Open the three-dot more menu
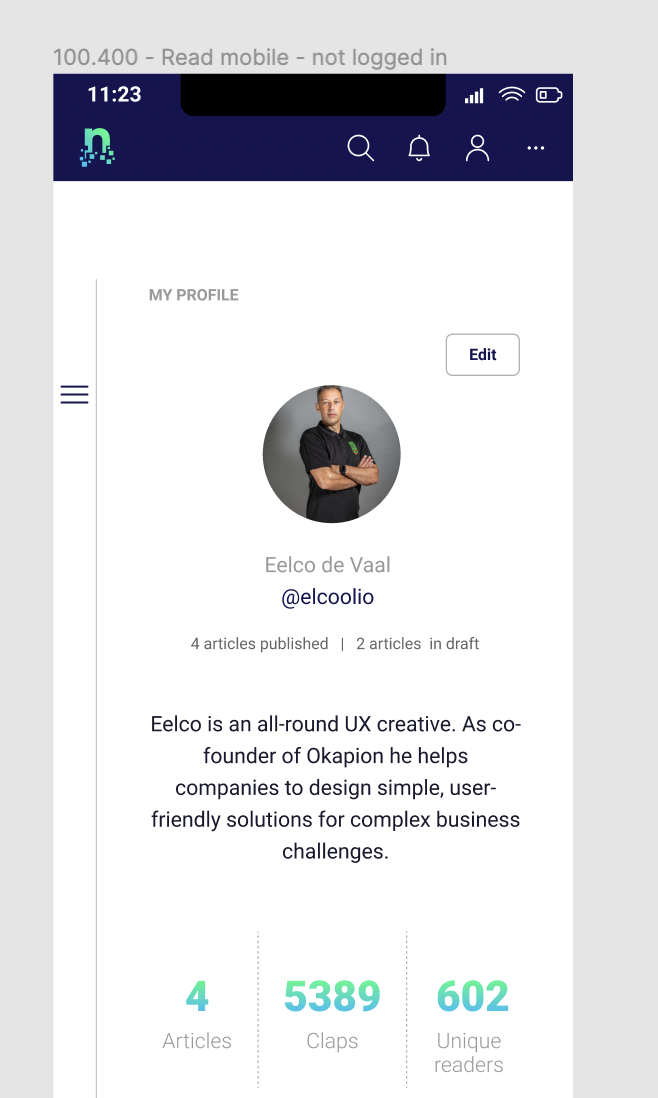The width and height of the screenshot is (658, 1098). (x=536, y=149)
